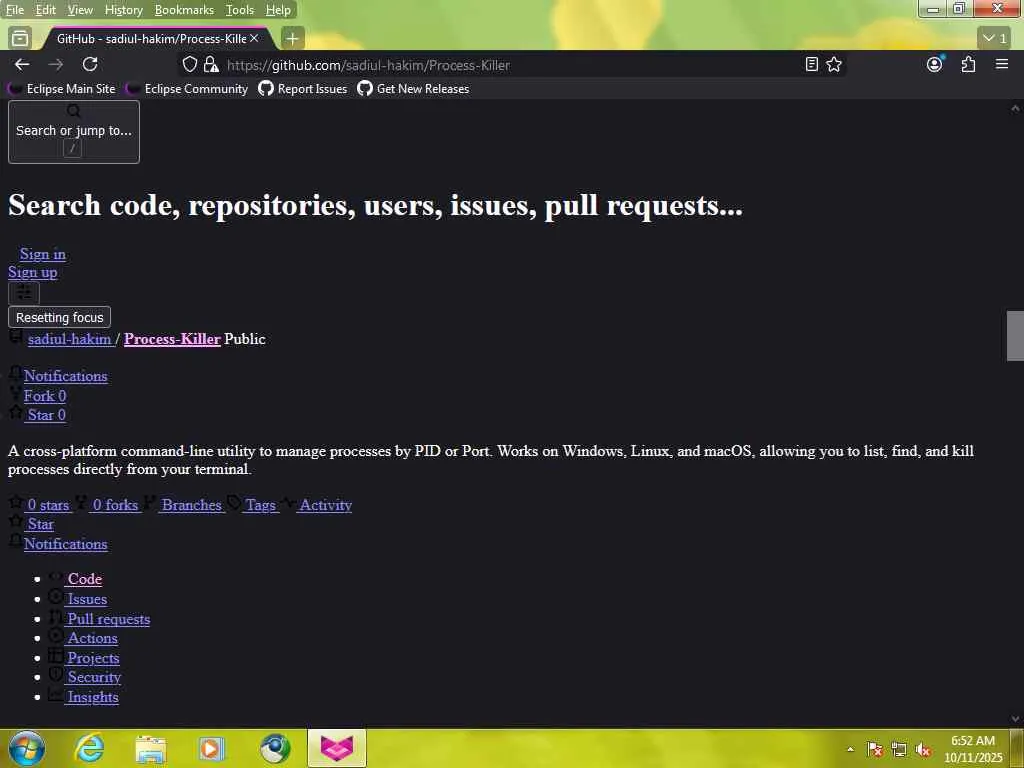Image resolution: width=1024 pixels, height=768 pixels.
Task: Click the Windows Start button
Action: pos(27,748)
